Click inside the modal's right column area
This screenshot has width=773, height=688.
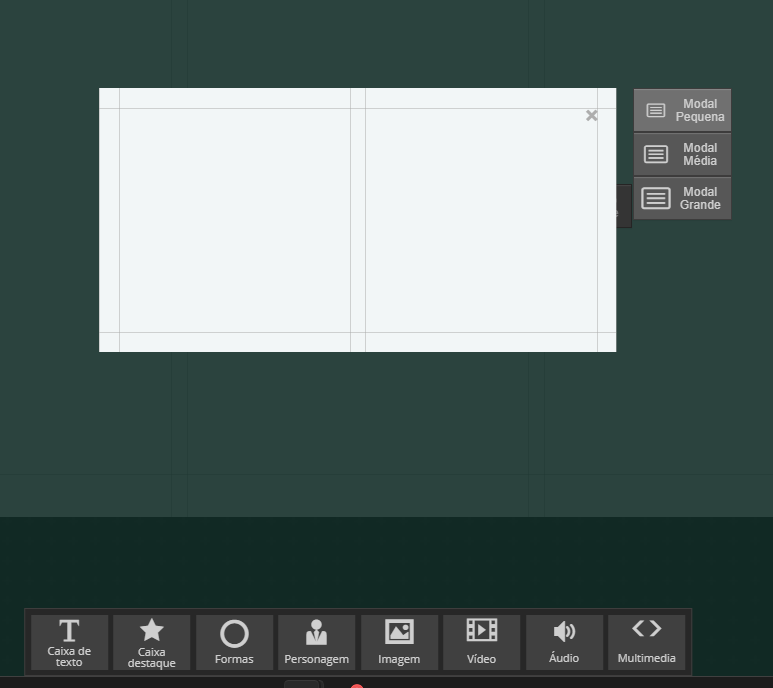point(480,220)
